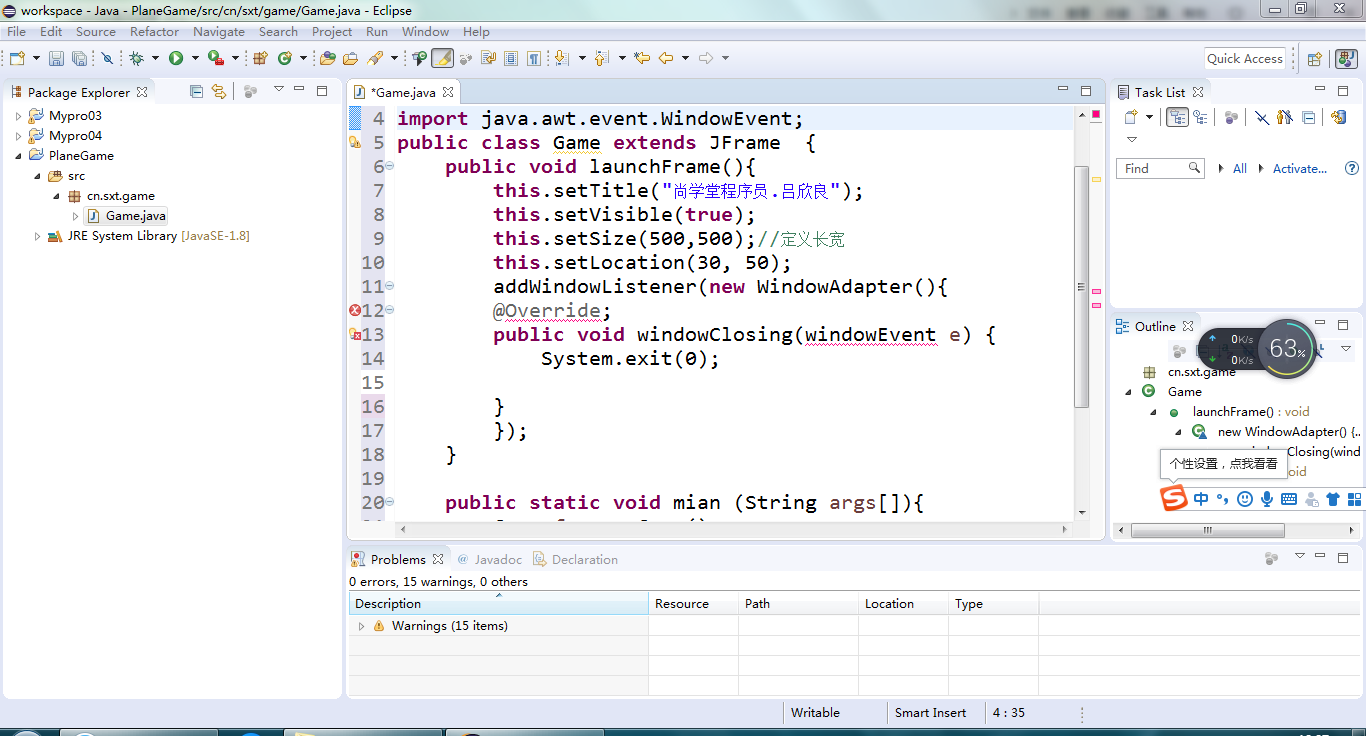Click the New Java Package icon
1366x736 pixels.
tap(260, 58)
